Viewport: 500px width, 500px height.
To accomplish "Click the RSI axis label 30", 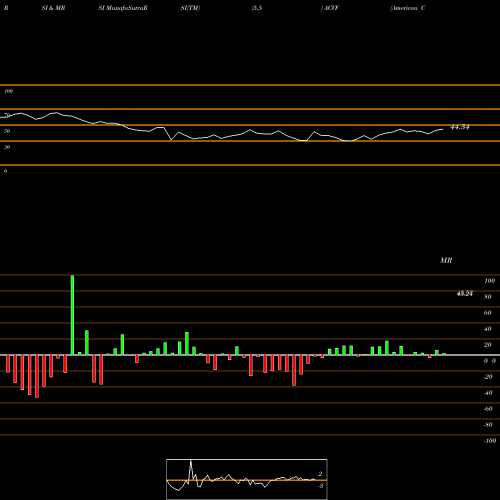I will coord(7,147).
